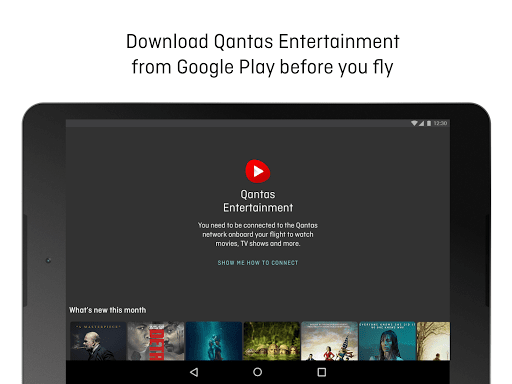Open recent apps with the square button
This screenshot has height=384, width=512.
coord(322,372)
